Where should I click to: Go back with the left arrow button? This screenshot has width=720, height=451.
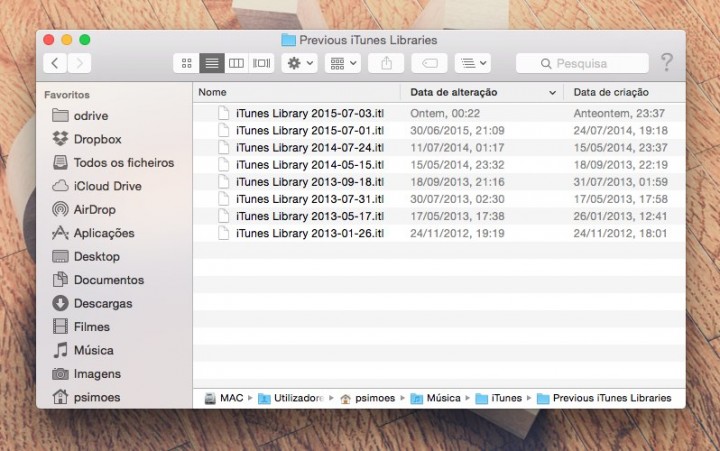click(55, 63)
